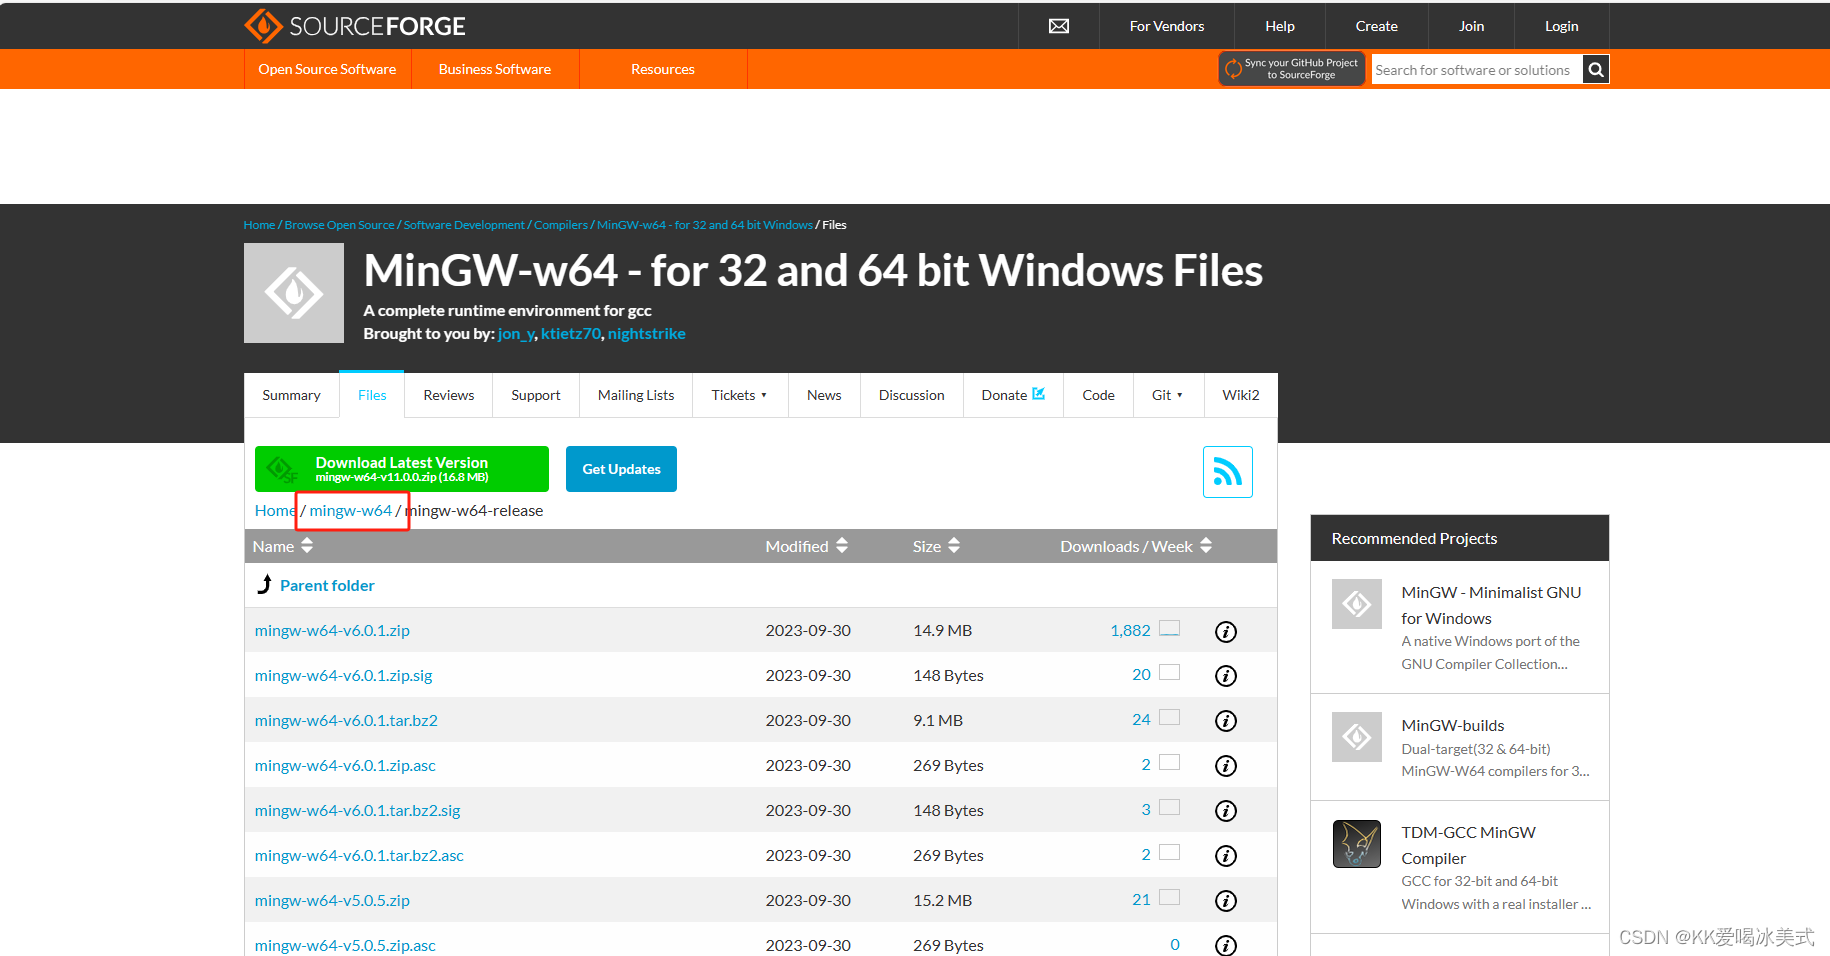Click the MinGW-w64 project logo
Screen dimensions: 1830x956
pyautogui.click(x=294, y=293)
